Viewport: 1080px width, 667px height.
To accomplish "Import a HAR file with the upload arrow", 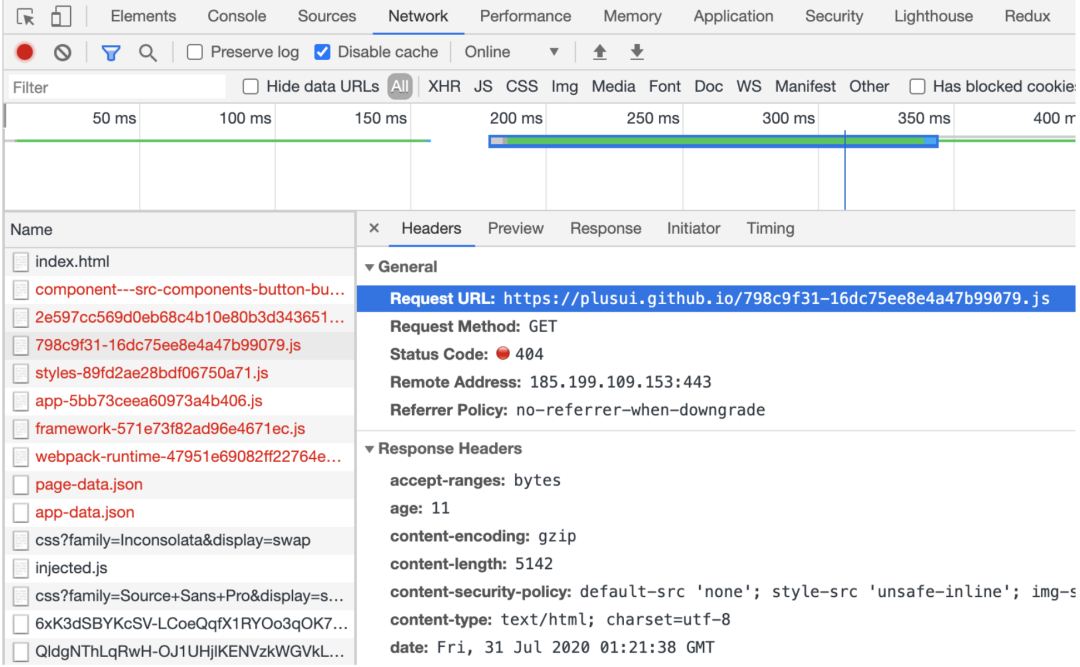I will (x=600, y=52).
